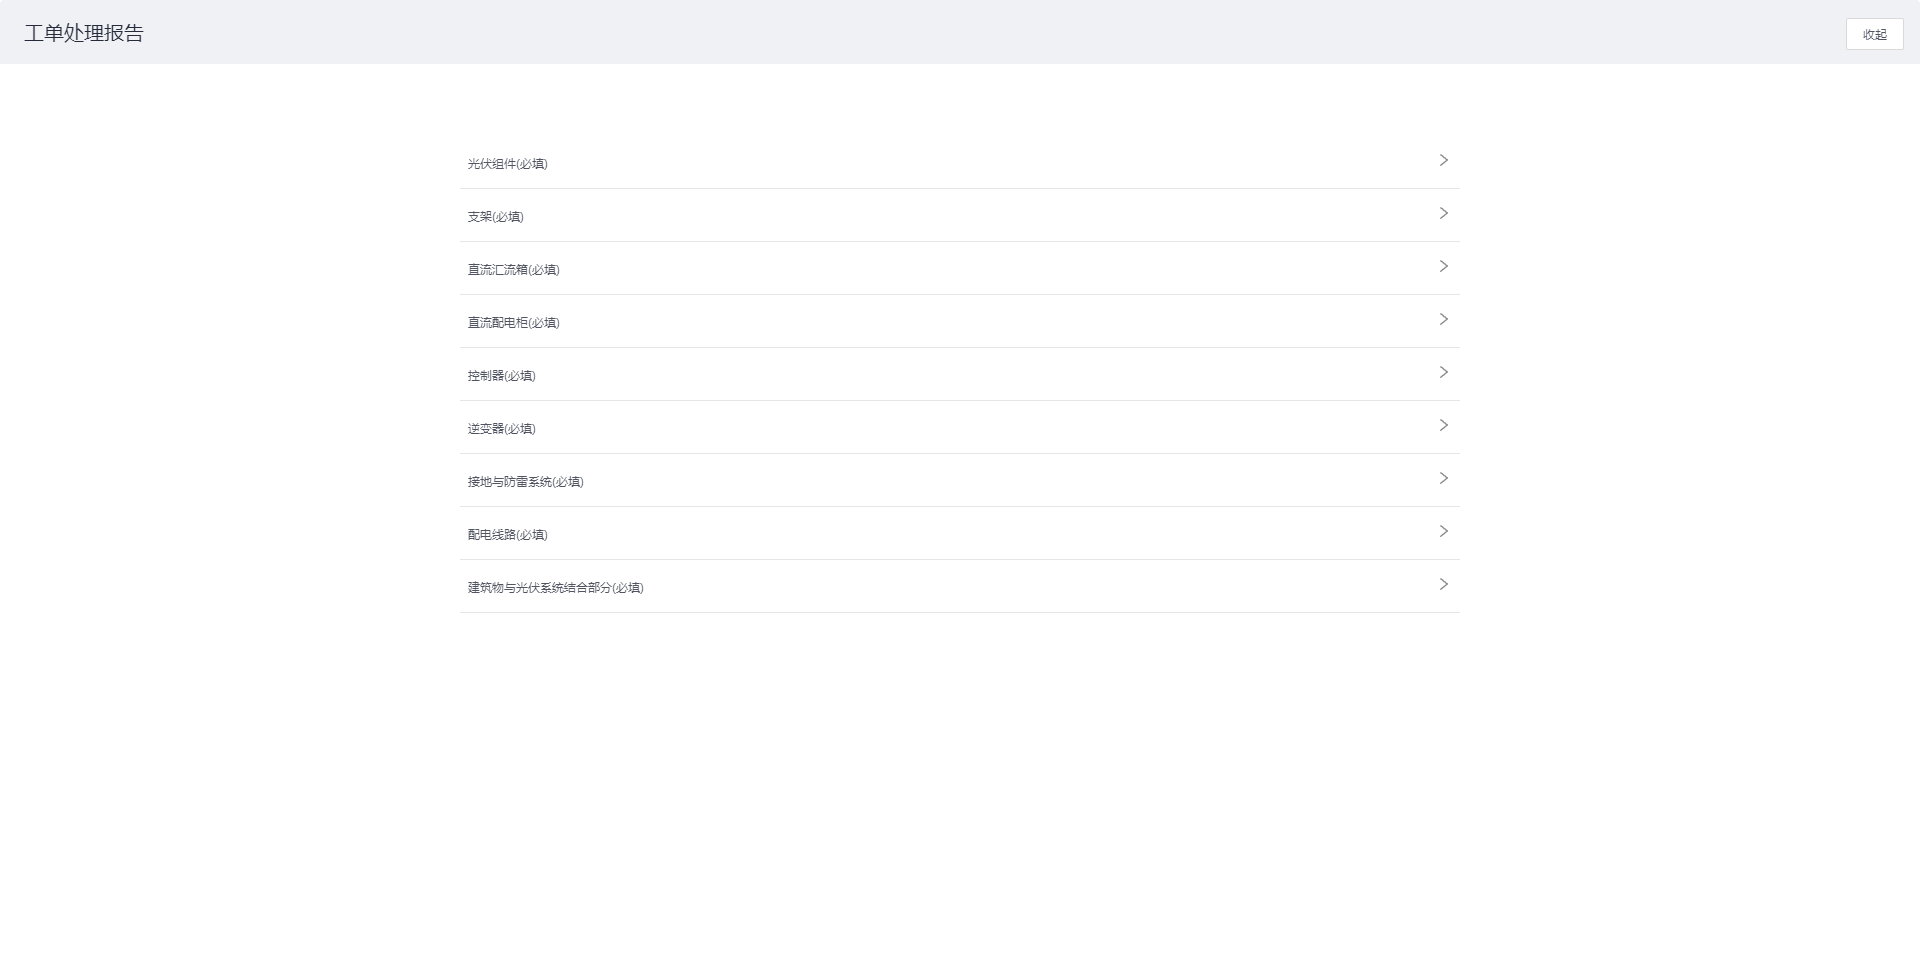Click chevron icon on 配电线路 row
This screenshot has width=1920, height=961.
tap(1443, 531)
